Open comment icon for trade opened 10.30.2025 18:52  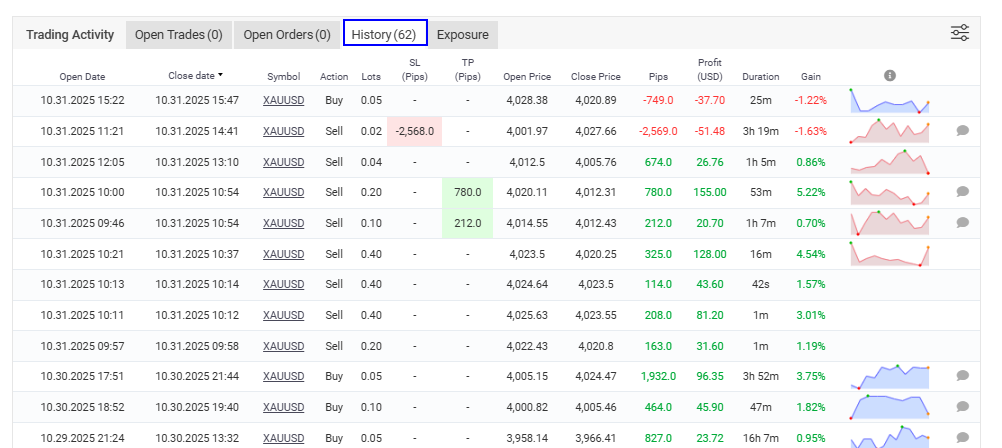[962, 407]
